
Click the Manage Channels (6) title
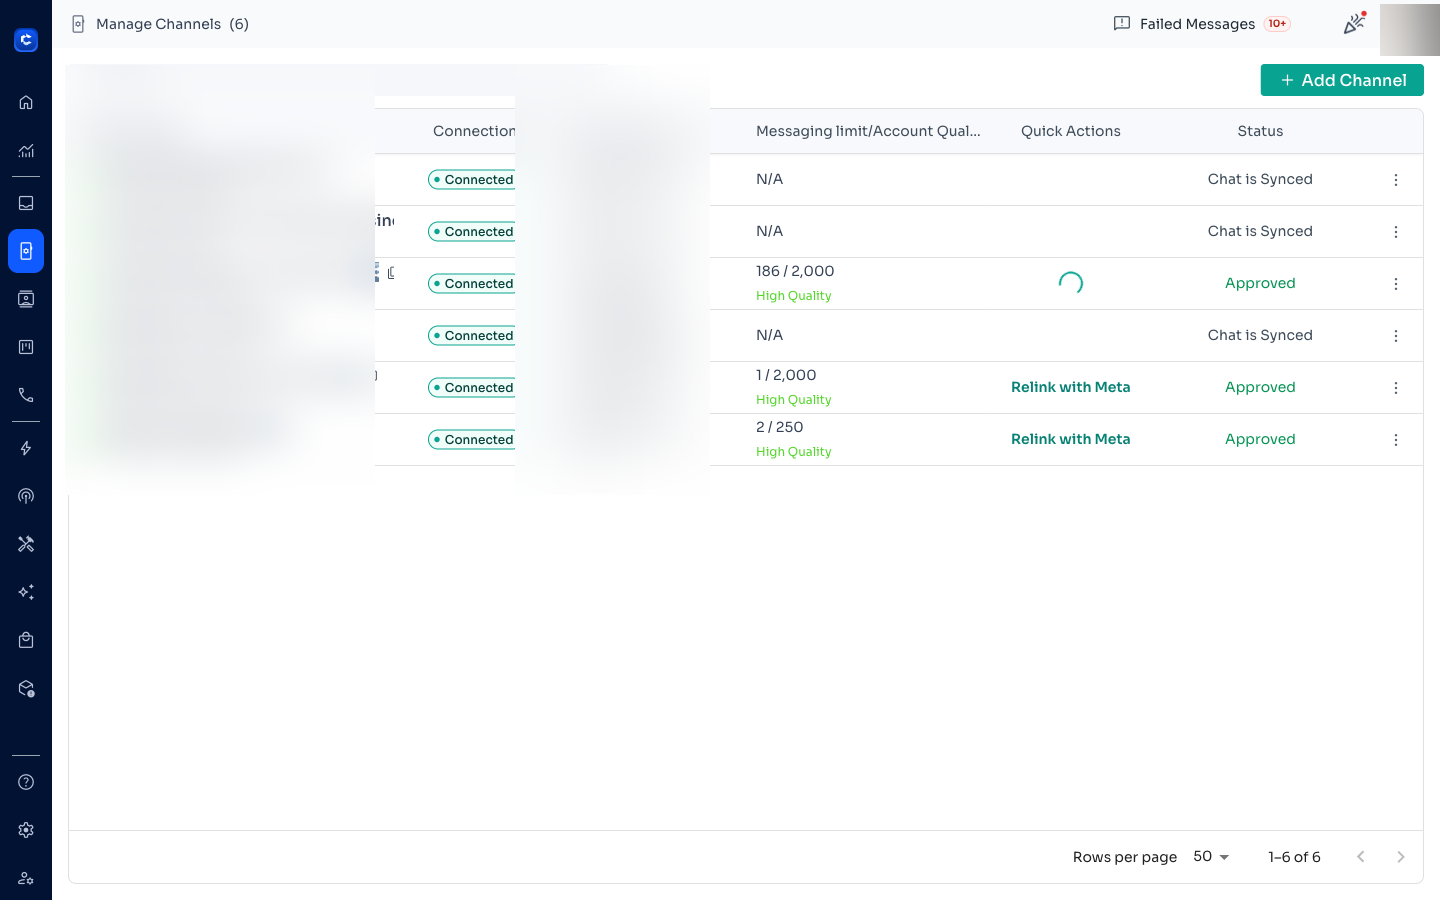pos(172,24)
